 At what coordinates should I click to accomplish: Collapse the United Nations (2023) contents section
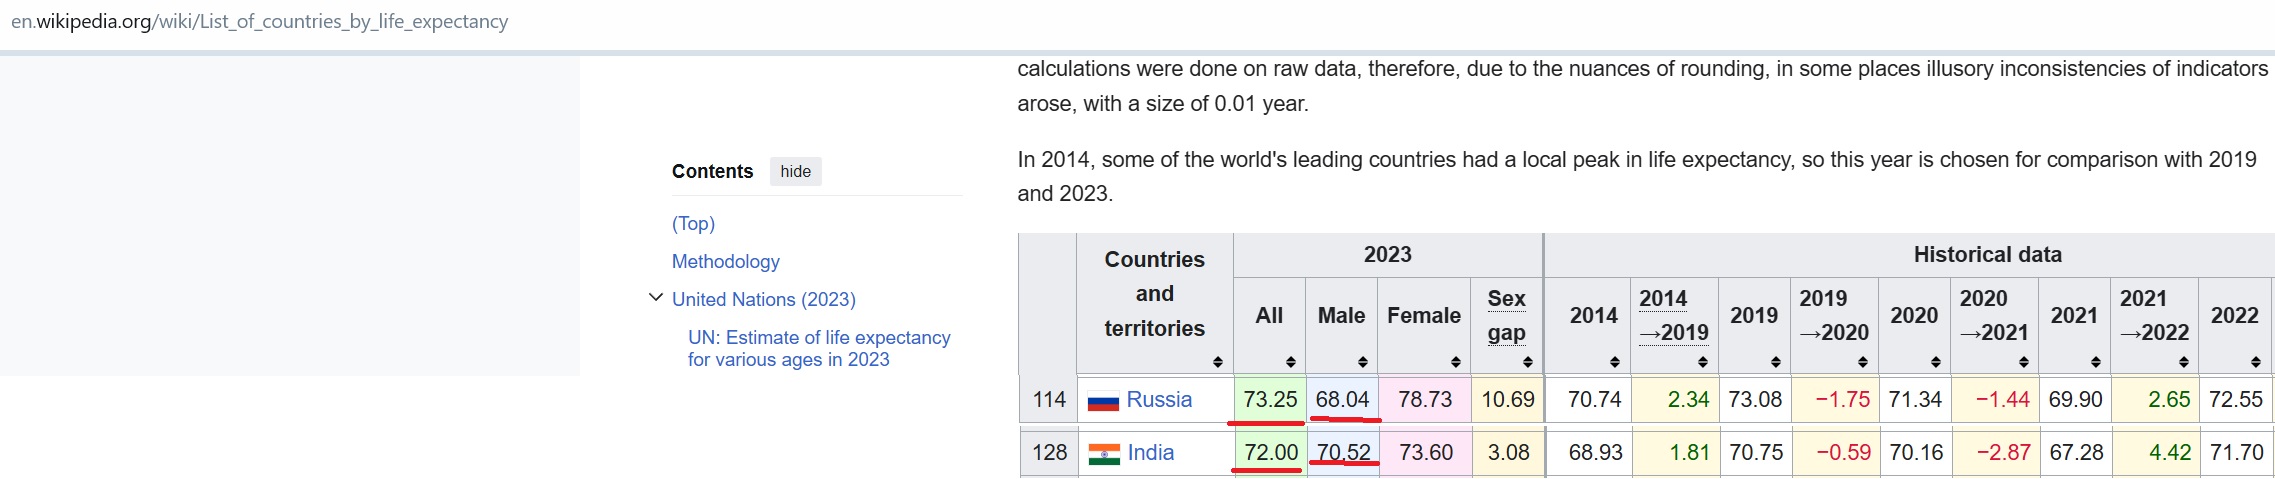pos(656,298)
